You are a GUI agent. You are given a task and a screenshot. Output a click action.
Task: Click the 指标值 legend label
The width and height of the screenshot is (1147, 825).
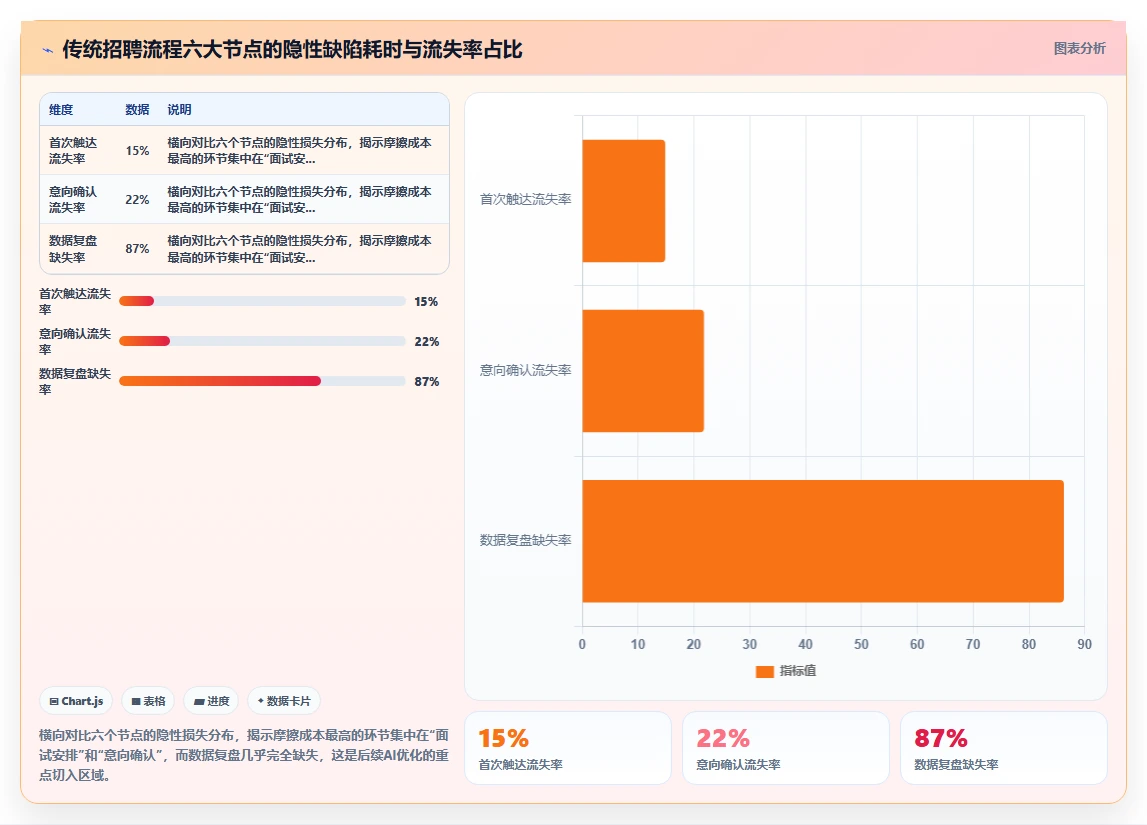pos(797,671)
